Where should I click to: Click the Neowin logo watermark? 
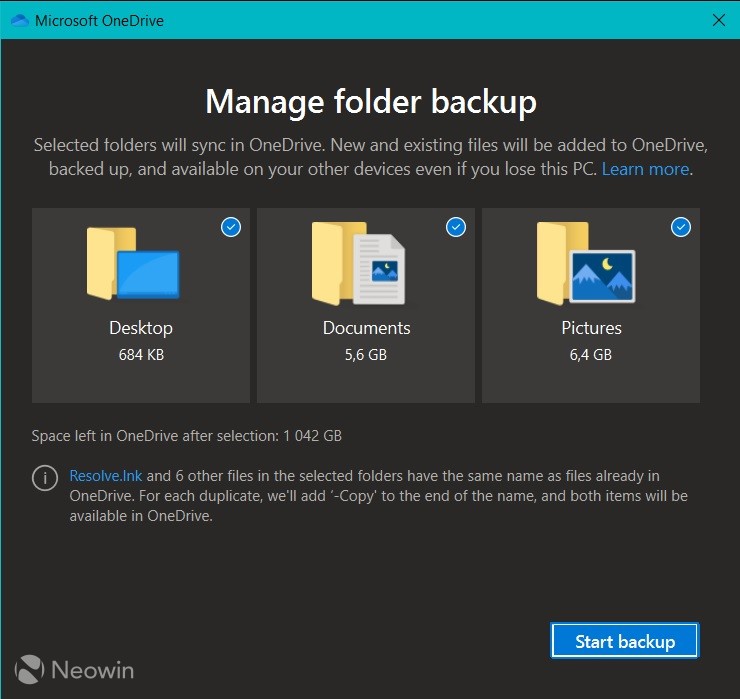[75, 669]
